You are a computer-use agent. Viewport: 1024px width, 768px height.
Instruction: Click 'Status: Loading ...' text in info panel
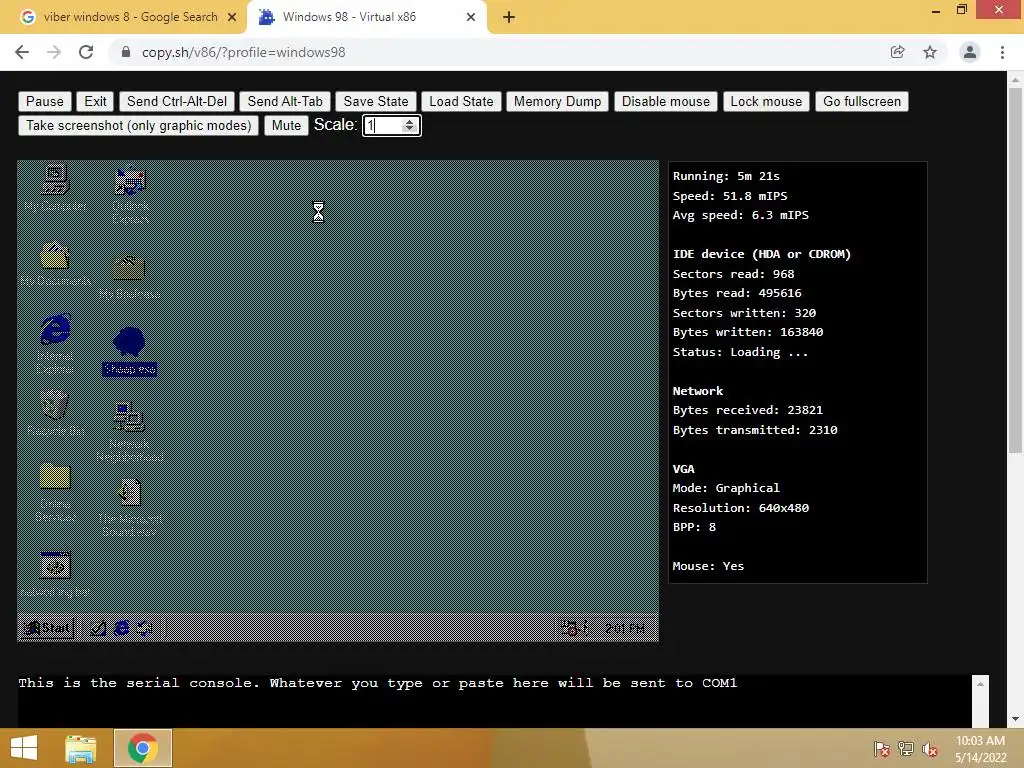click(x=740, y=352)
